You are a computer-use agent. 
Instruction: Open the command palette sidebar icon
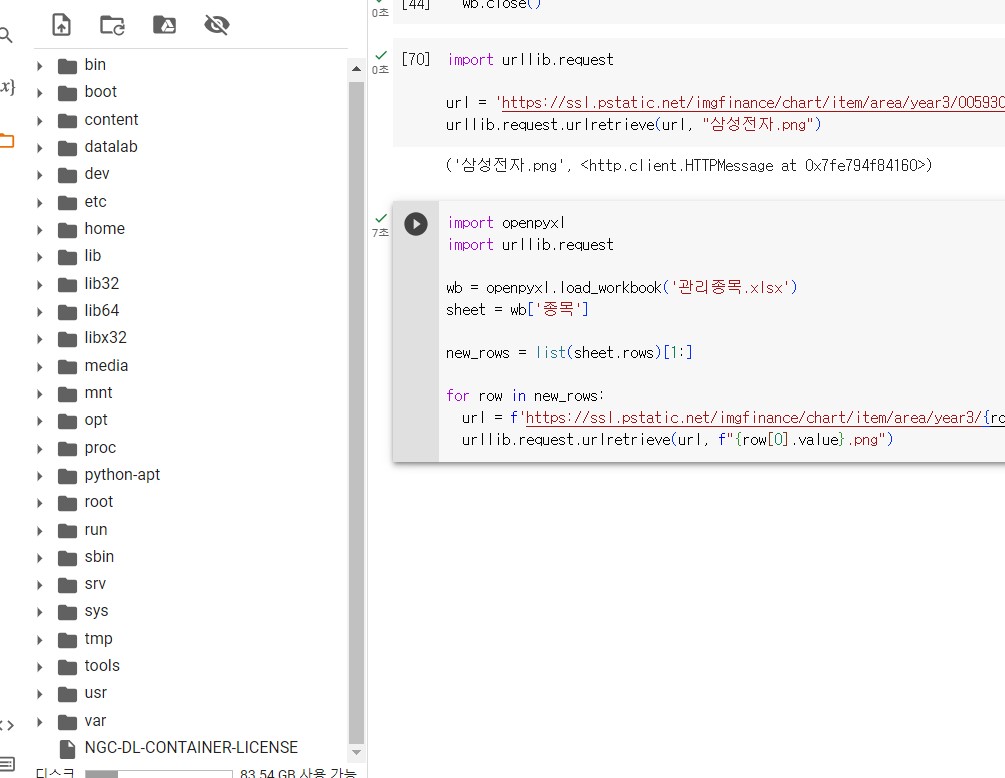pos(6,764)
